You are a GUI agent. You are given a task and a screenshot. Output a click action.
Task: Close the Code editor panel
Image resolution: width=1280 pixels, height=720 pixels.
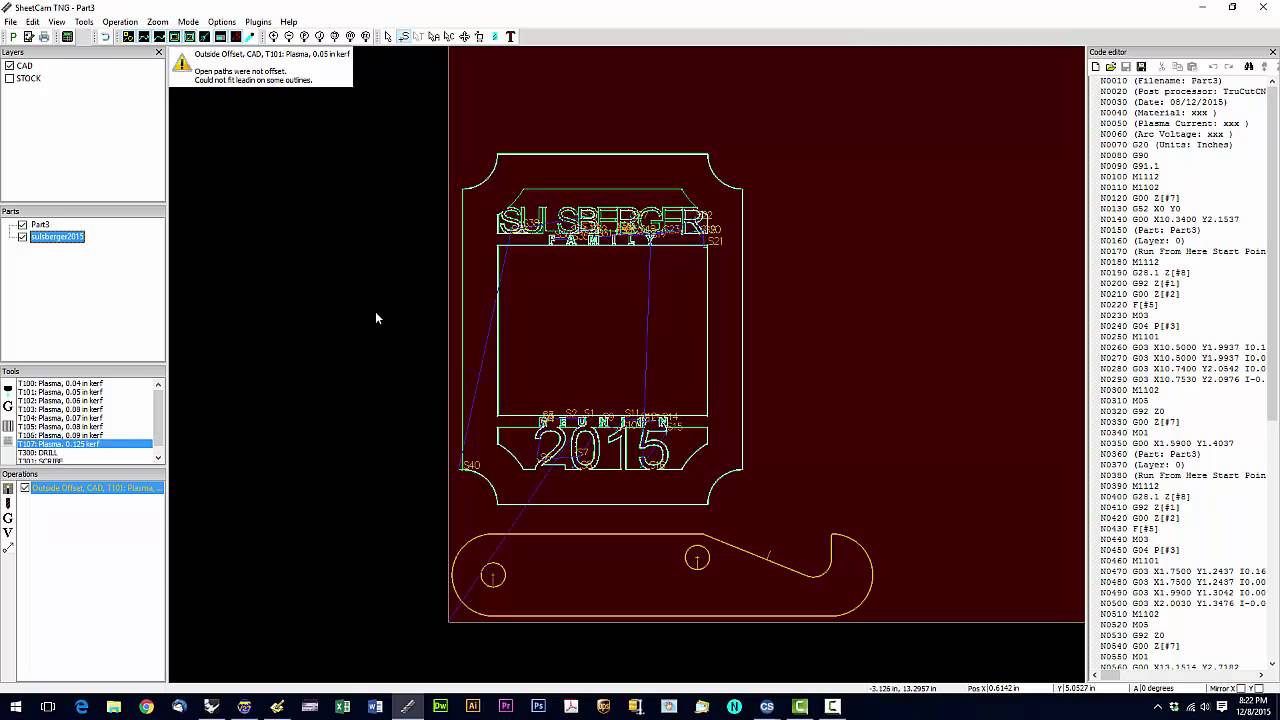pos(1273,52)
